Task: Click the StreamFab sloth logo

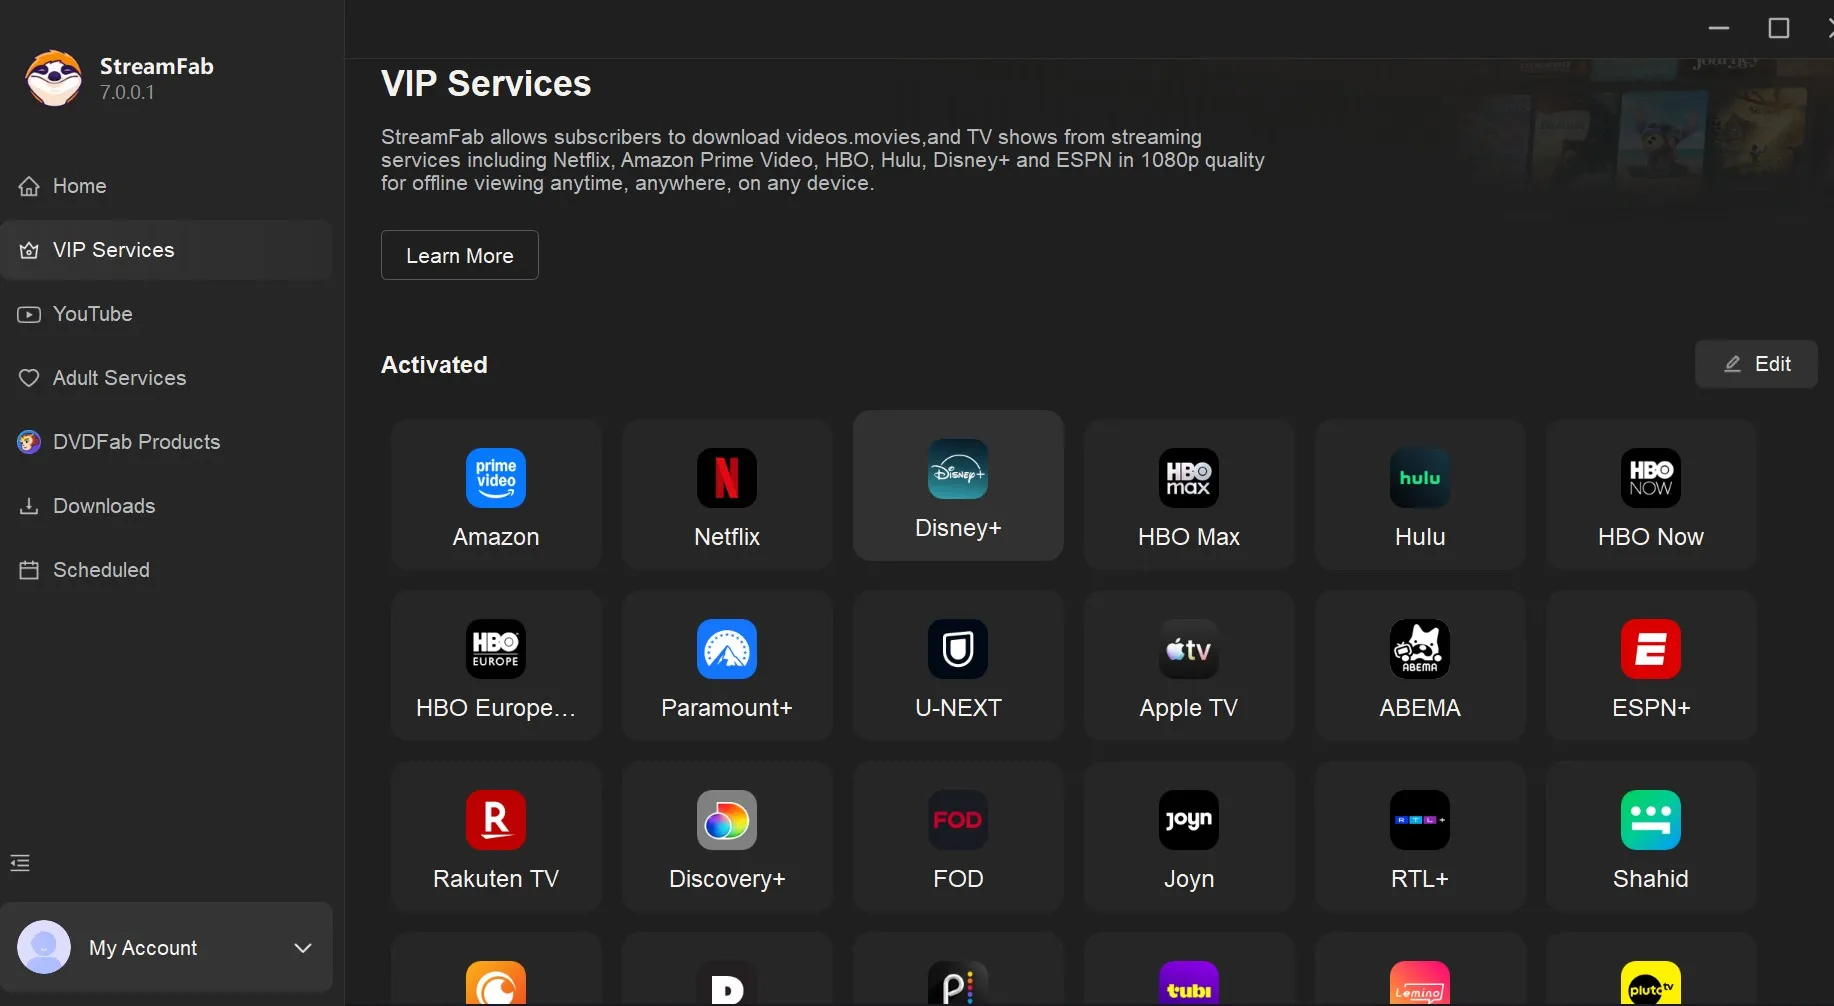Action: tap(54, 79)
